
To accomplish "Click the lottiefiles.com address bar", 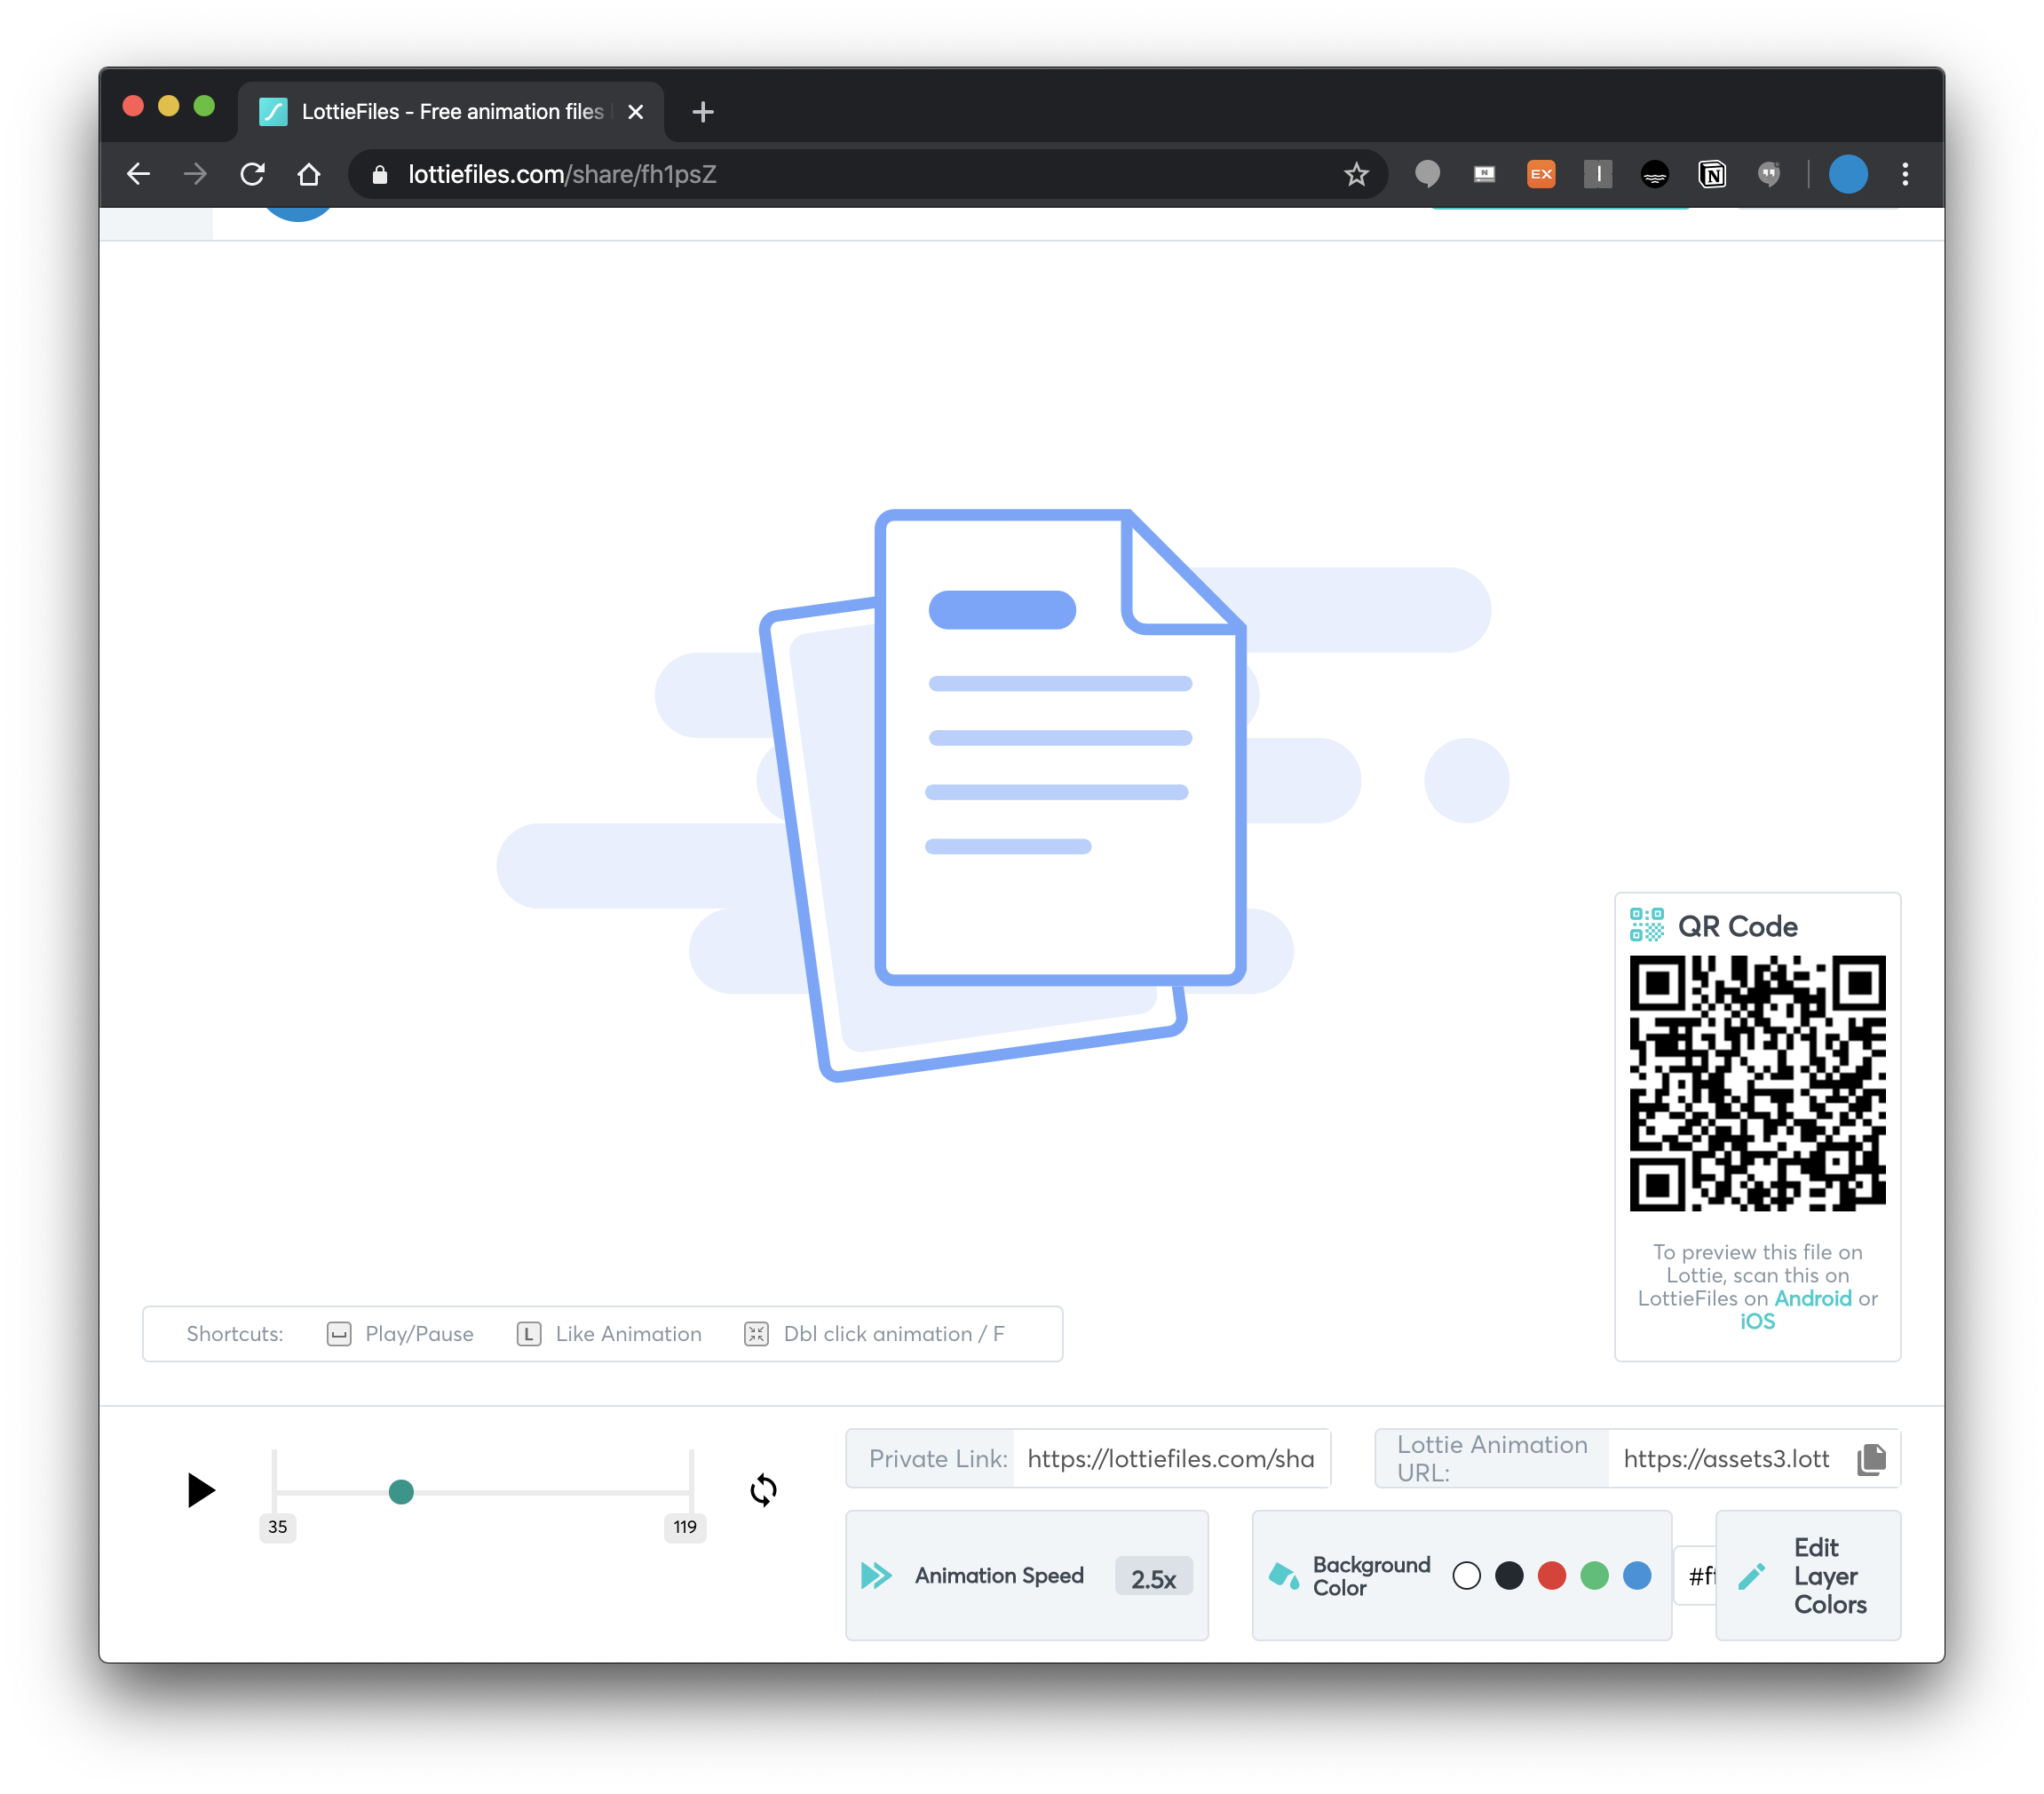I will 867,174.
